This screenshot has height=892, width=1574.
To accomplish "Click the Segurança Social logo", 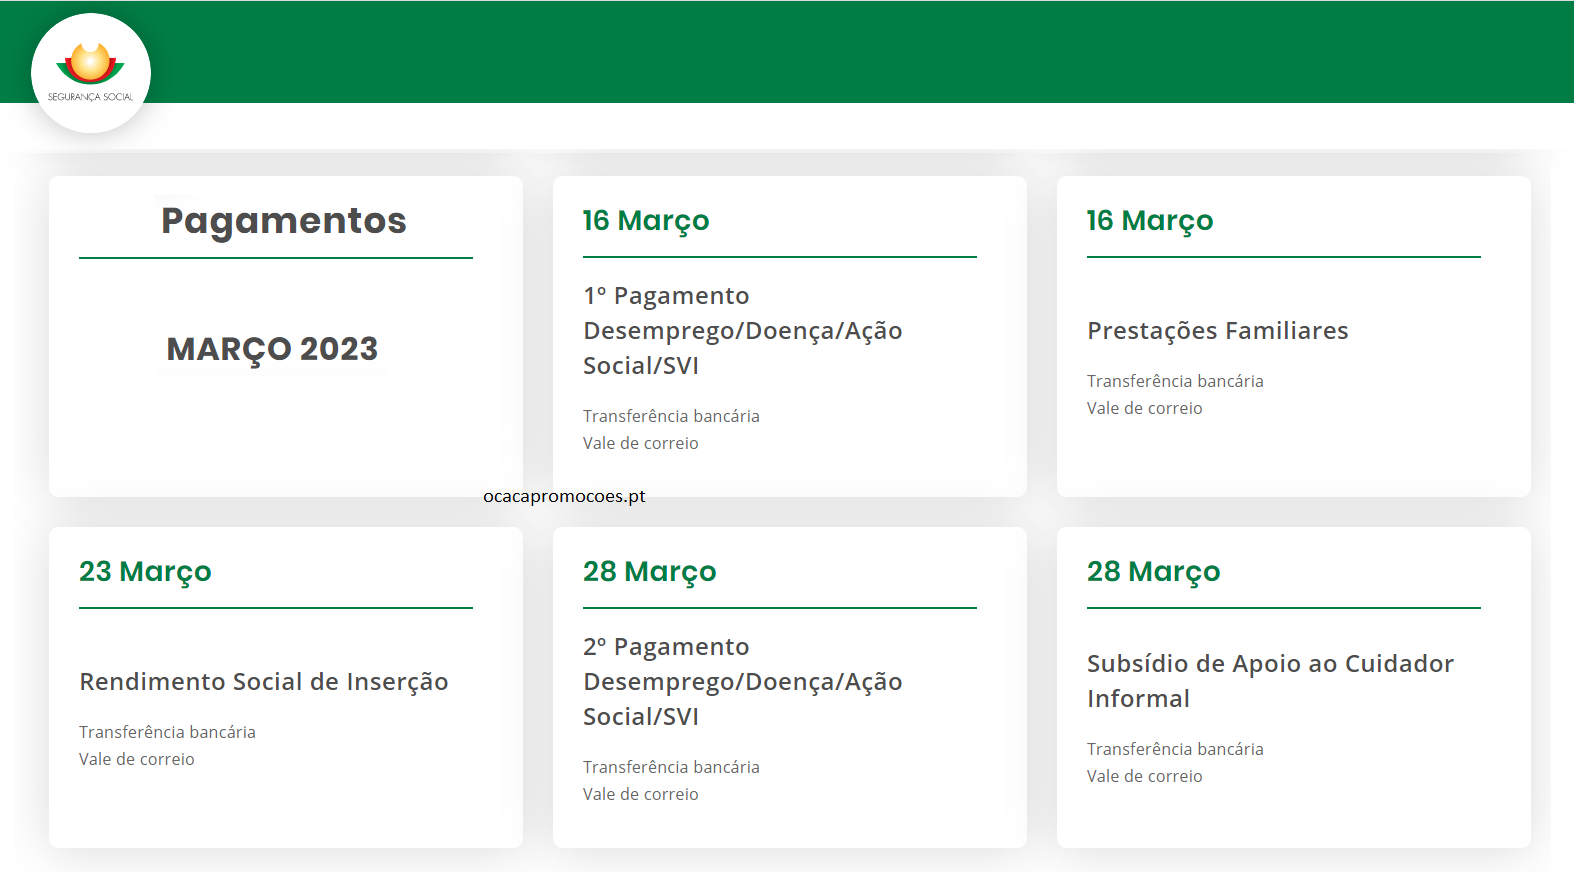I will (x=91, y=73).
